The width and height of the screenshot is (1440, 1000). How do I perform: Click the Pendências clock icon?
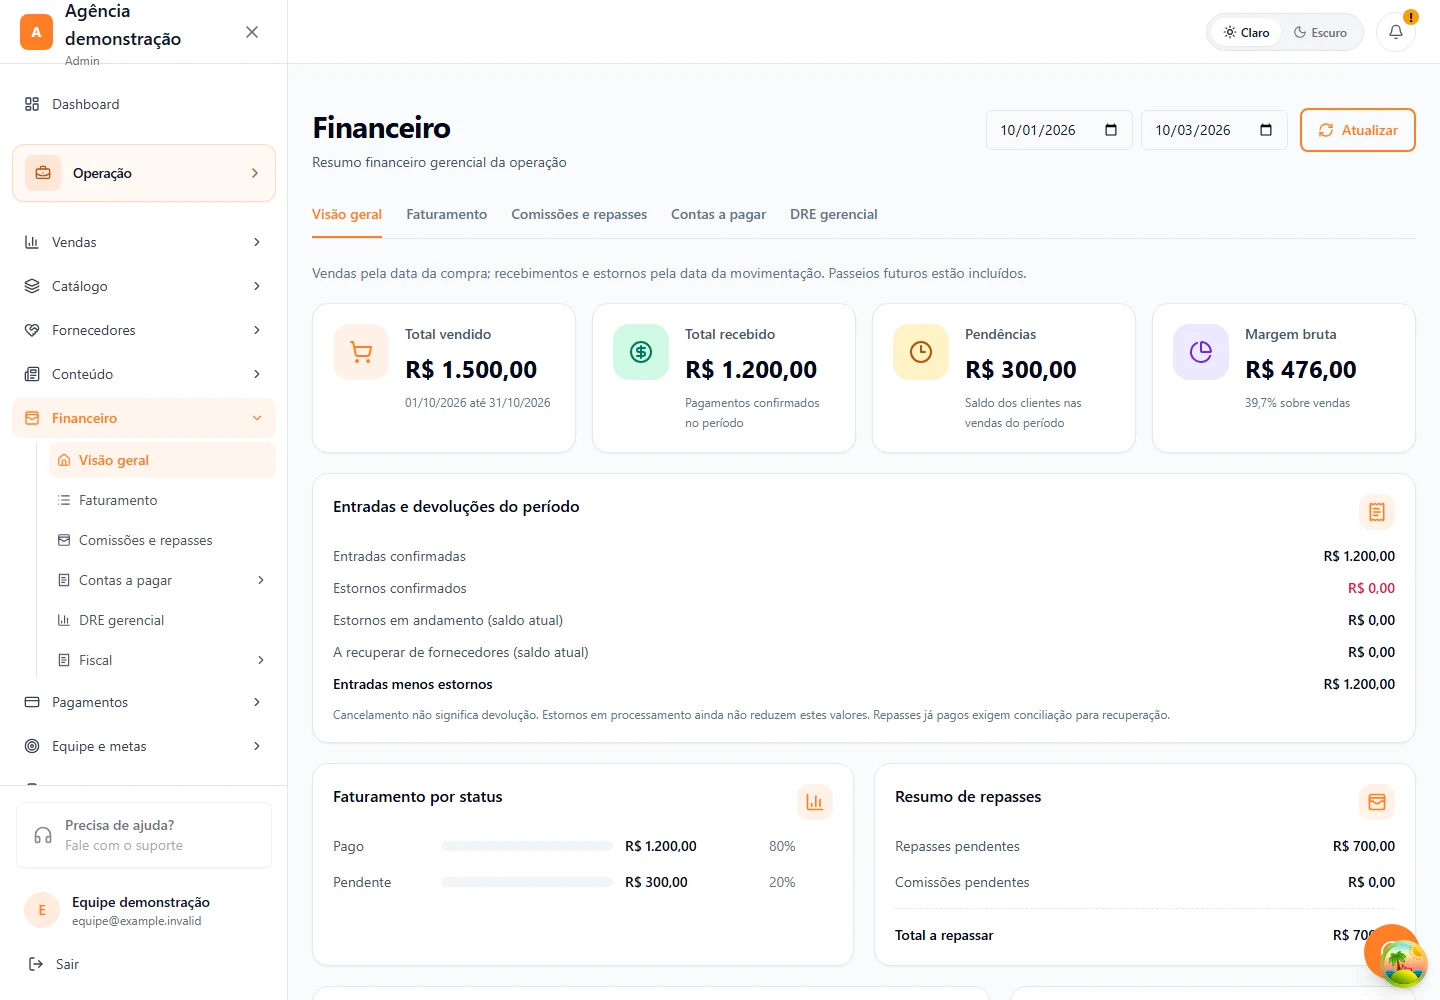click(921, 352)
